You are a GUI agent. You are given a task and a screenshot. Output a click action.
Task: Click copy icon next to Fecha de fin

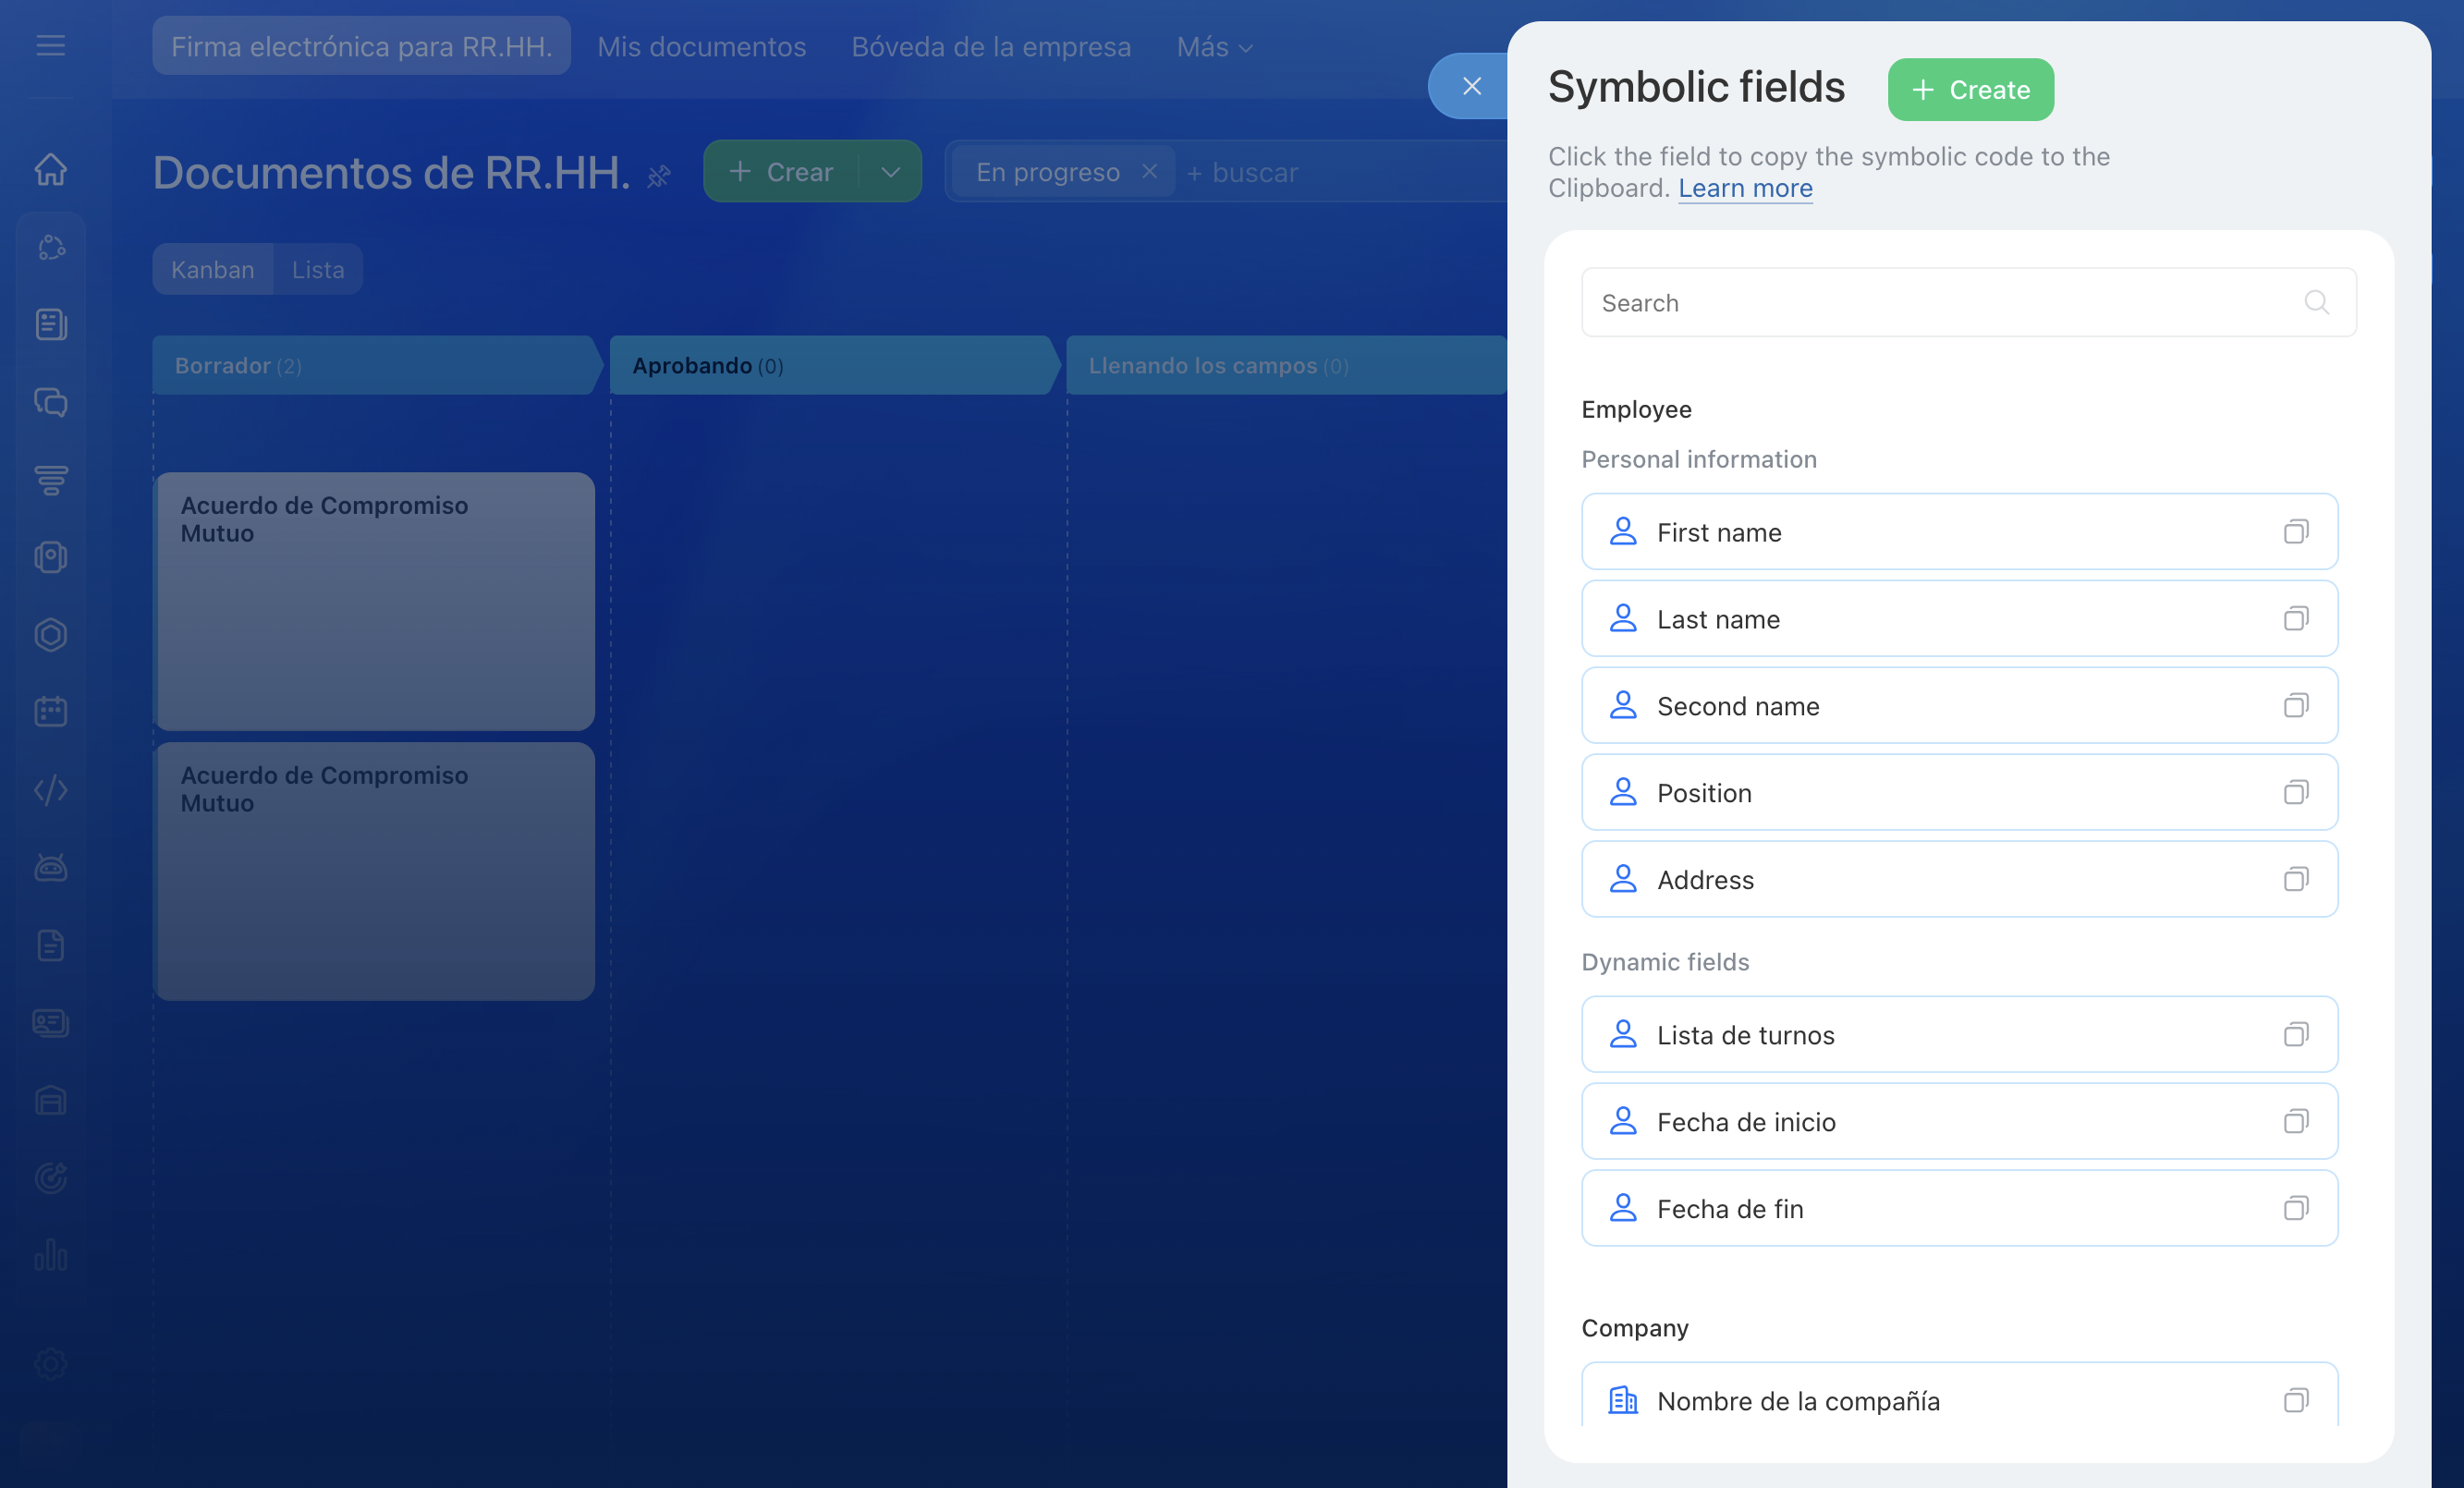(x=2295, y=1209)
